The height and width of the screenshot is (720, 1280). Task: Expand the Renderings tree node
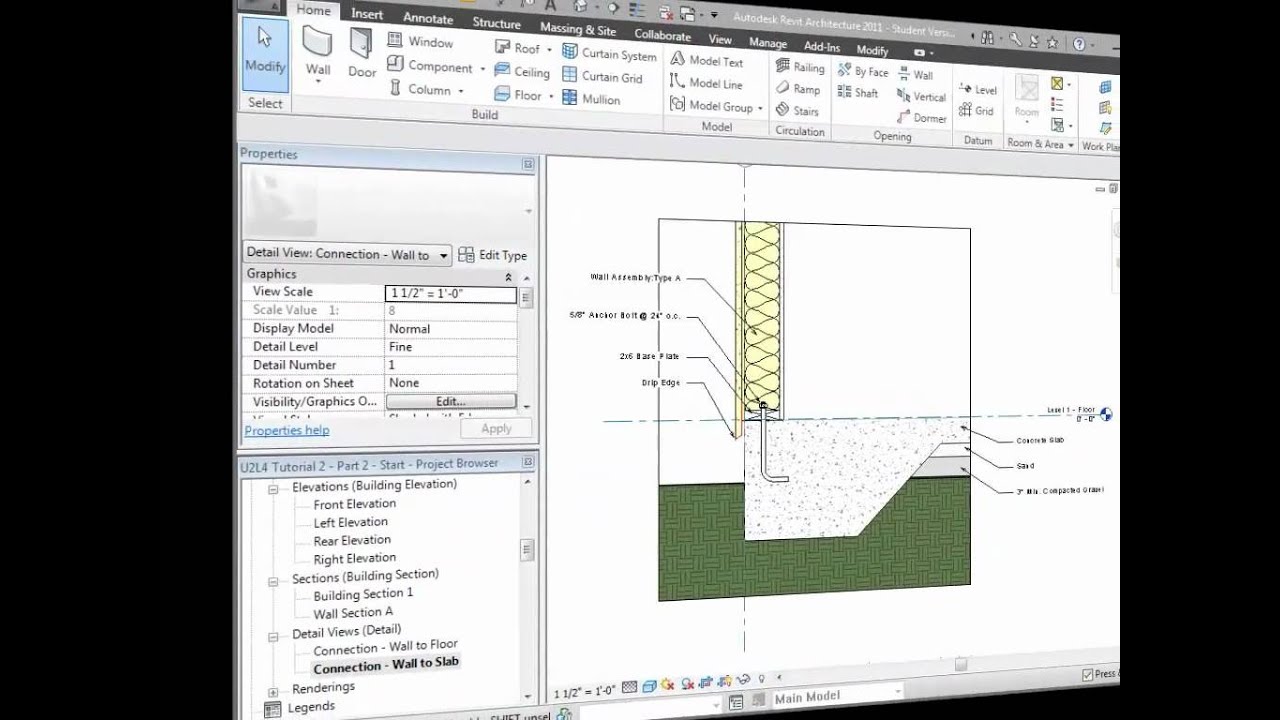[273, 691]
